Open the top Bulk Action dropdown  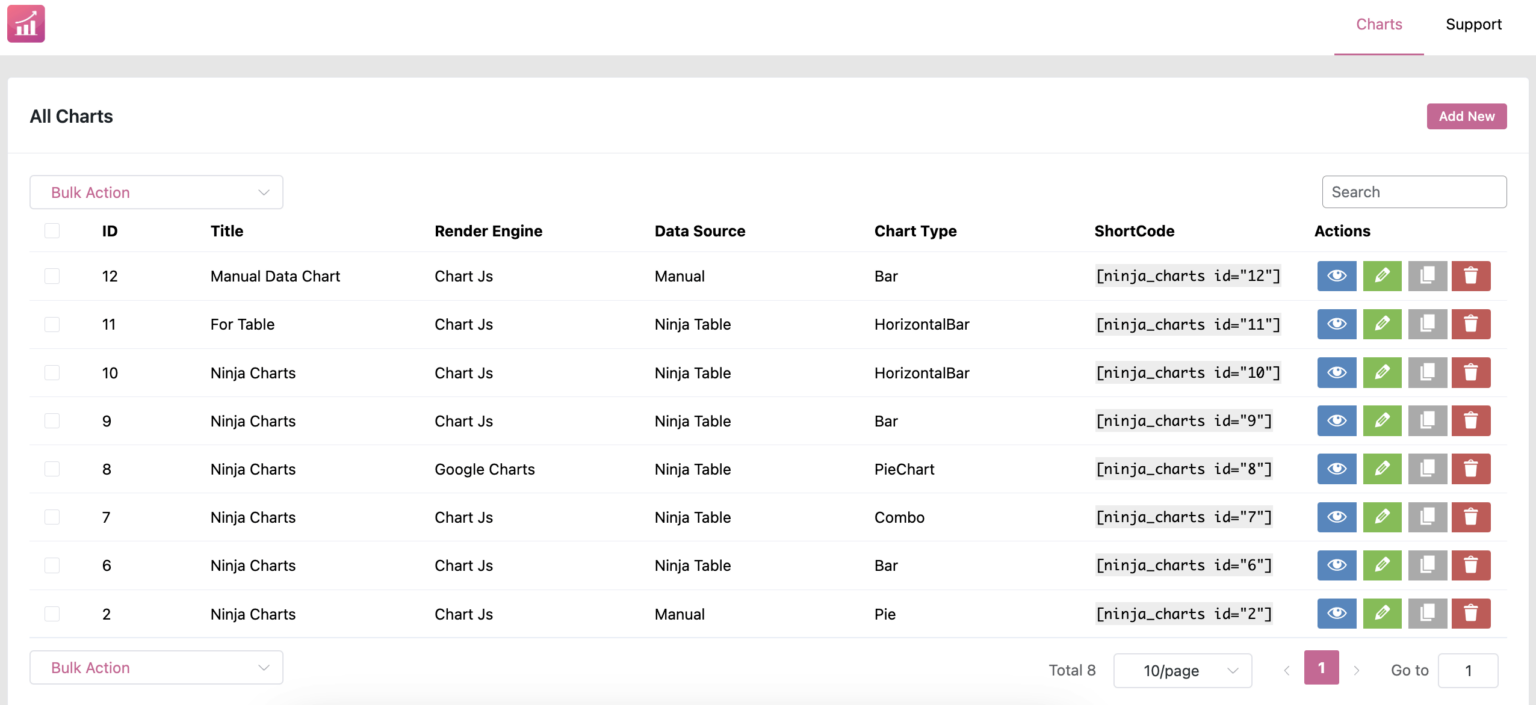click(x=156, y=192)
